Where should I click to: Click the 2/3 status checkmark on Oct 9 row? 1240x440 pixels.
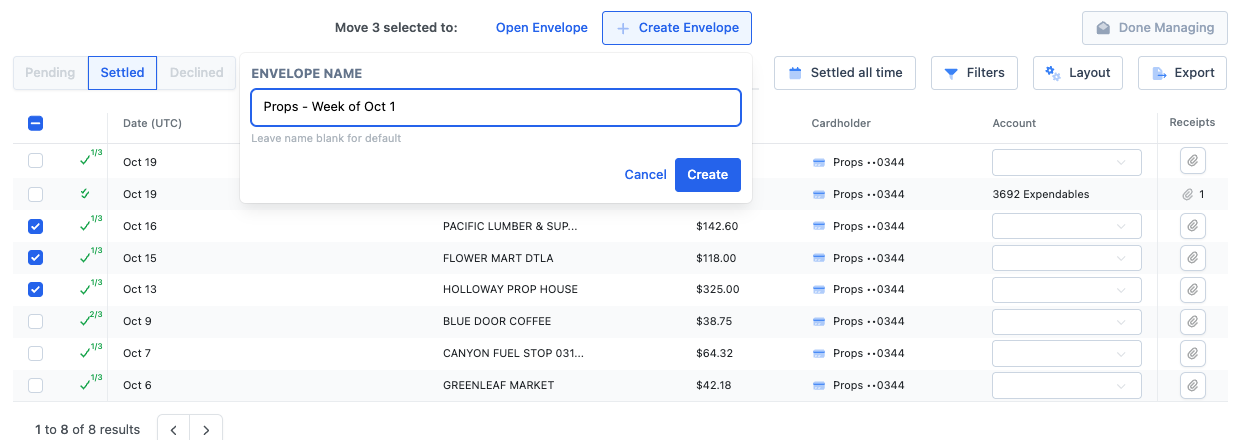click(x=91, y=321)
